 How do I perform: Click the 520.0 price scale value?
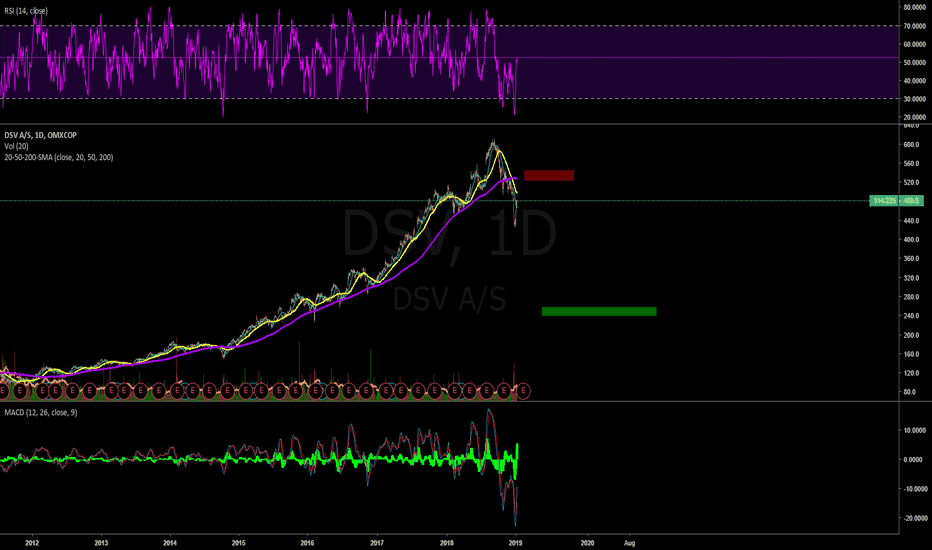point(911,183)
